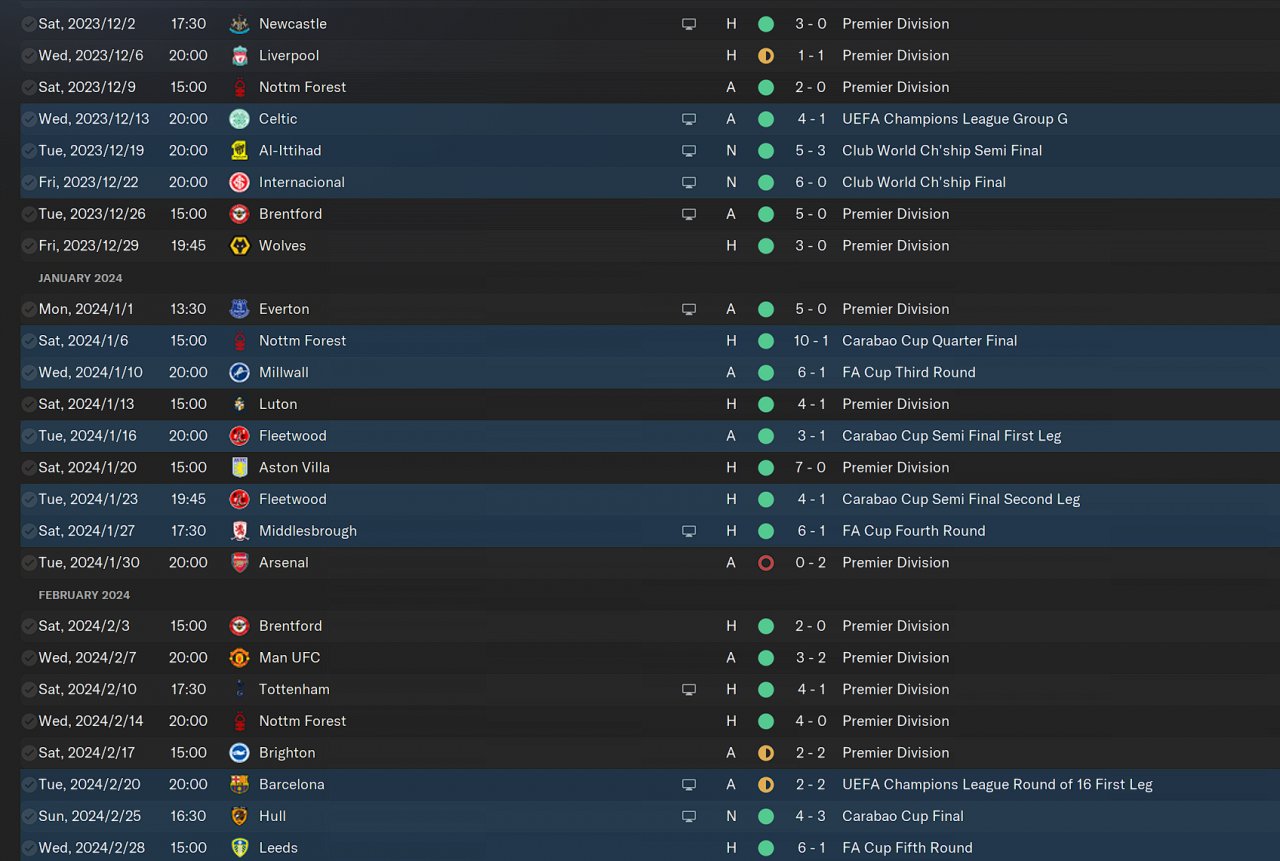Click the JANUARY 2024 month header
Screen dimensions: 1280x861
point(80,278)
